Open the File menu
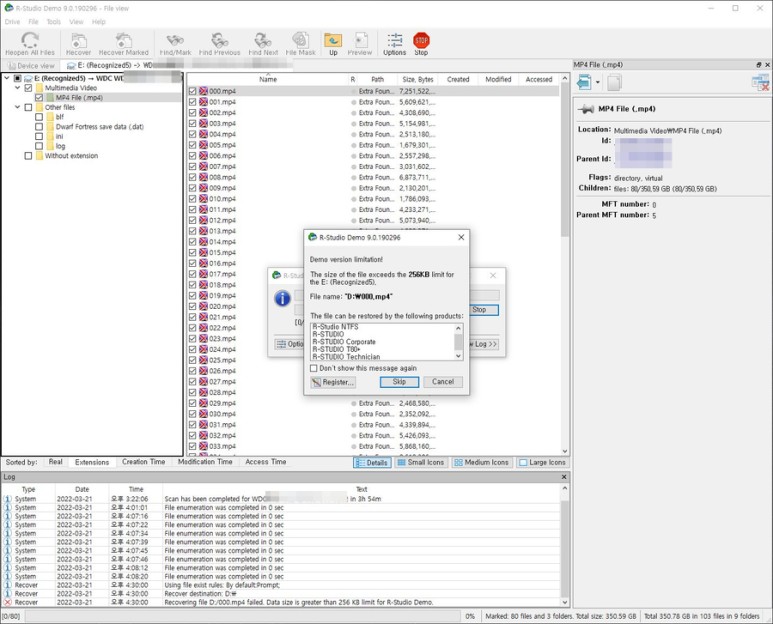The width and height of the screenshot is (773, 624). tap(33, 22)
